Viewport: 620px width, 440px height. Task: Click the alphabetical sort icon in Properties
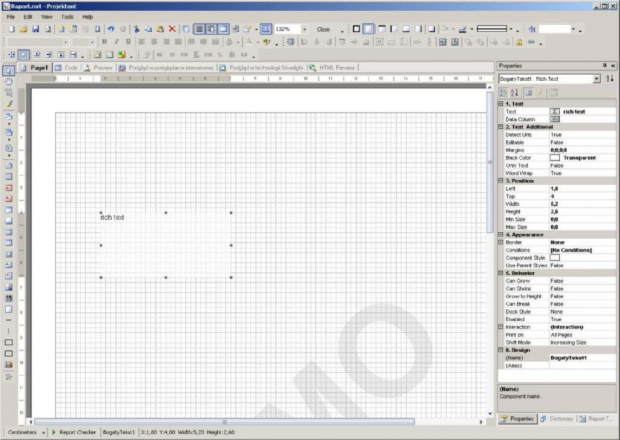[x=514, y=93]
